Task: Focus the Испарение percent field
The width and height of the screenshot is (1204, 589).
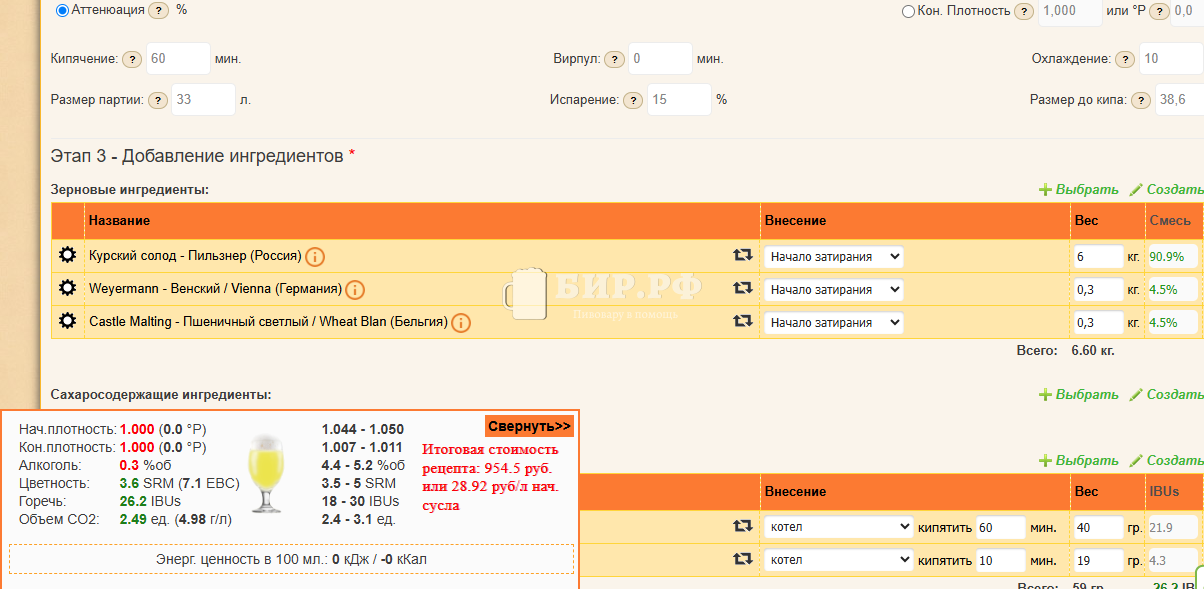Action: [679, 100]
